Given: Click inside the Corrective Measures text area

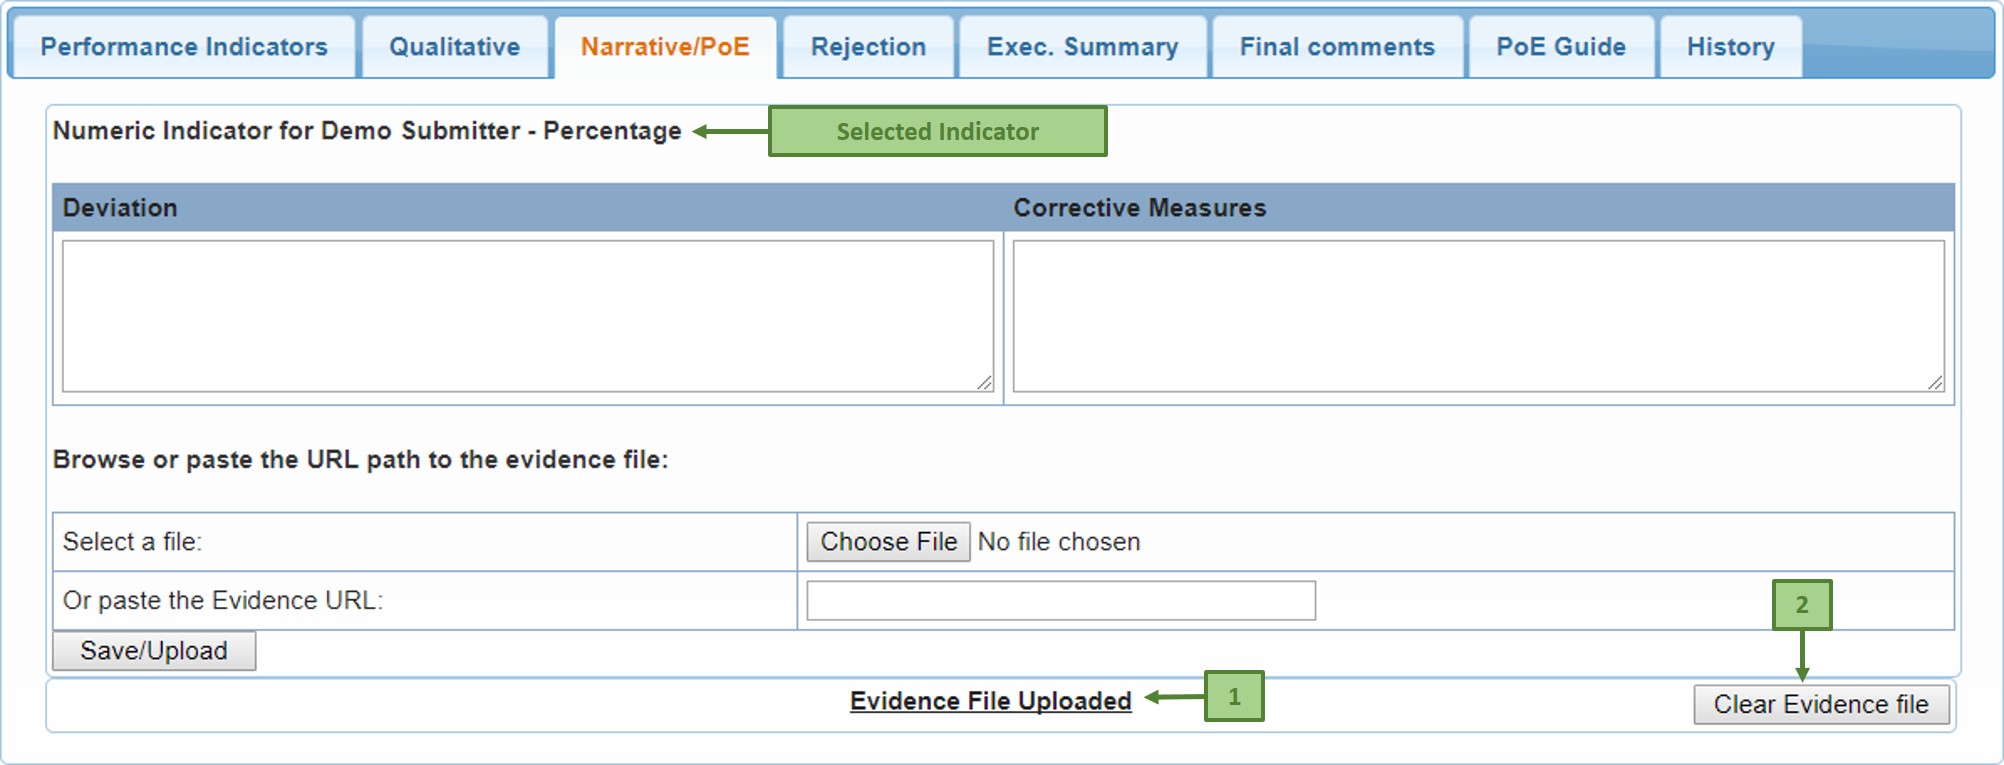Looking at the screenshot, I should click(x=1478, y=316).
